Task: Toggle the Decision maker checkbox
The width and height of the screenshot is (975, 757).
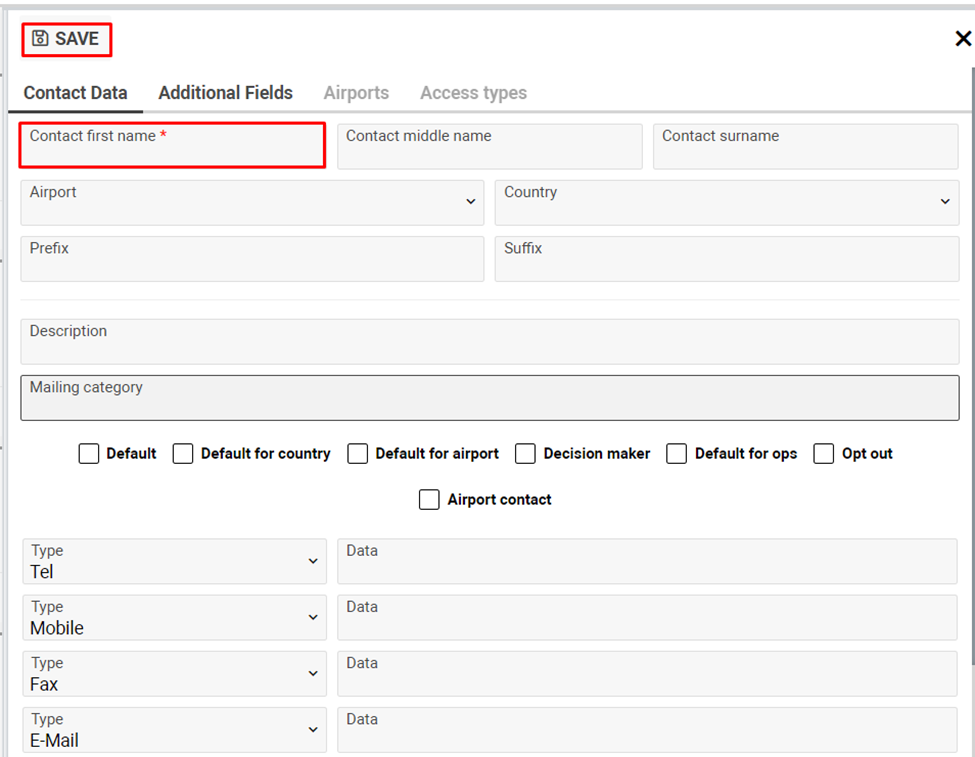Action: [x=526, y=454]
